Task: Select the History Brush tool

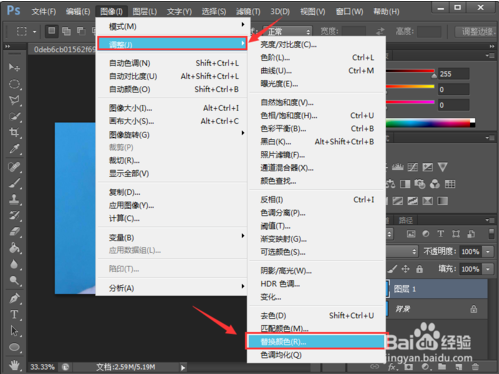Action: coord(14,215)
